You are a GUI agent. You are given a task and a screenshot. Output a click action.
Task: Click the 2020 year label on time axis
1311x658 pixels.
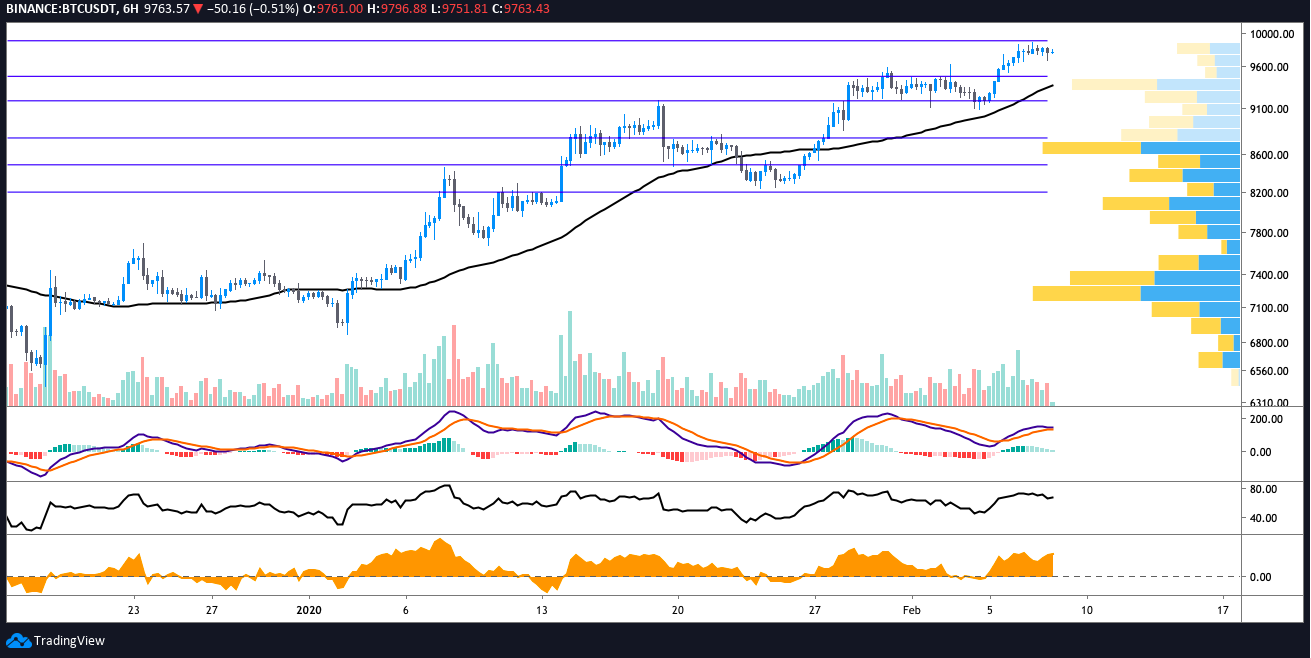pyautogui.click(x=309, y=609)
